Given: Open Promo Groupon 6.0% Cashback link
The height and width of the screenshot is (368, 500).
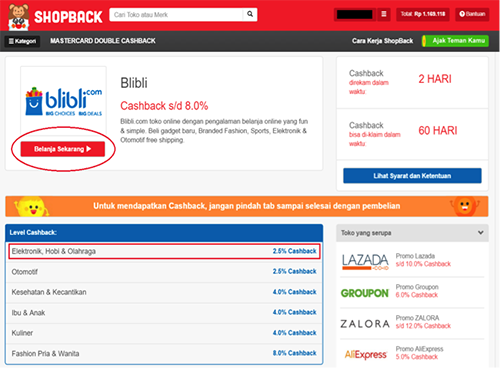Looking at the screenshot, I should [x=417, y=291].
